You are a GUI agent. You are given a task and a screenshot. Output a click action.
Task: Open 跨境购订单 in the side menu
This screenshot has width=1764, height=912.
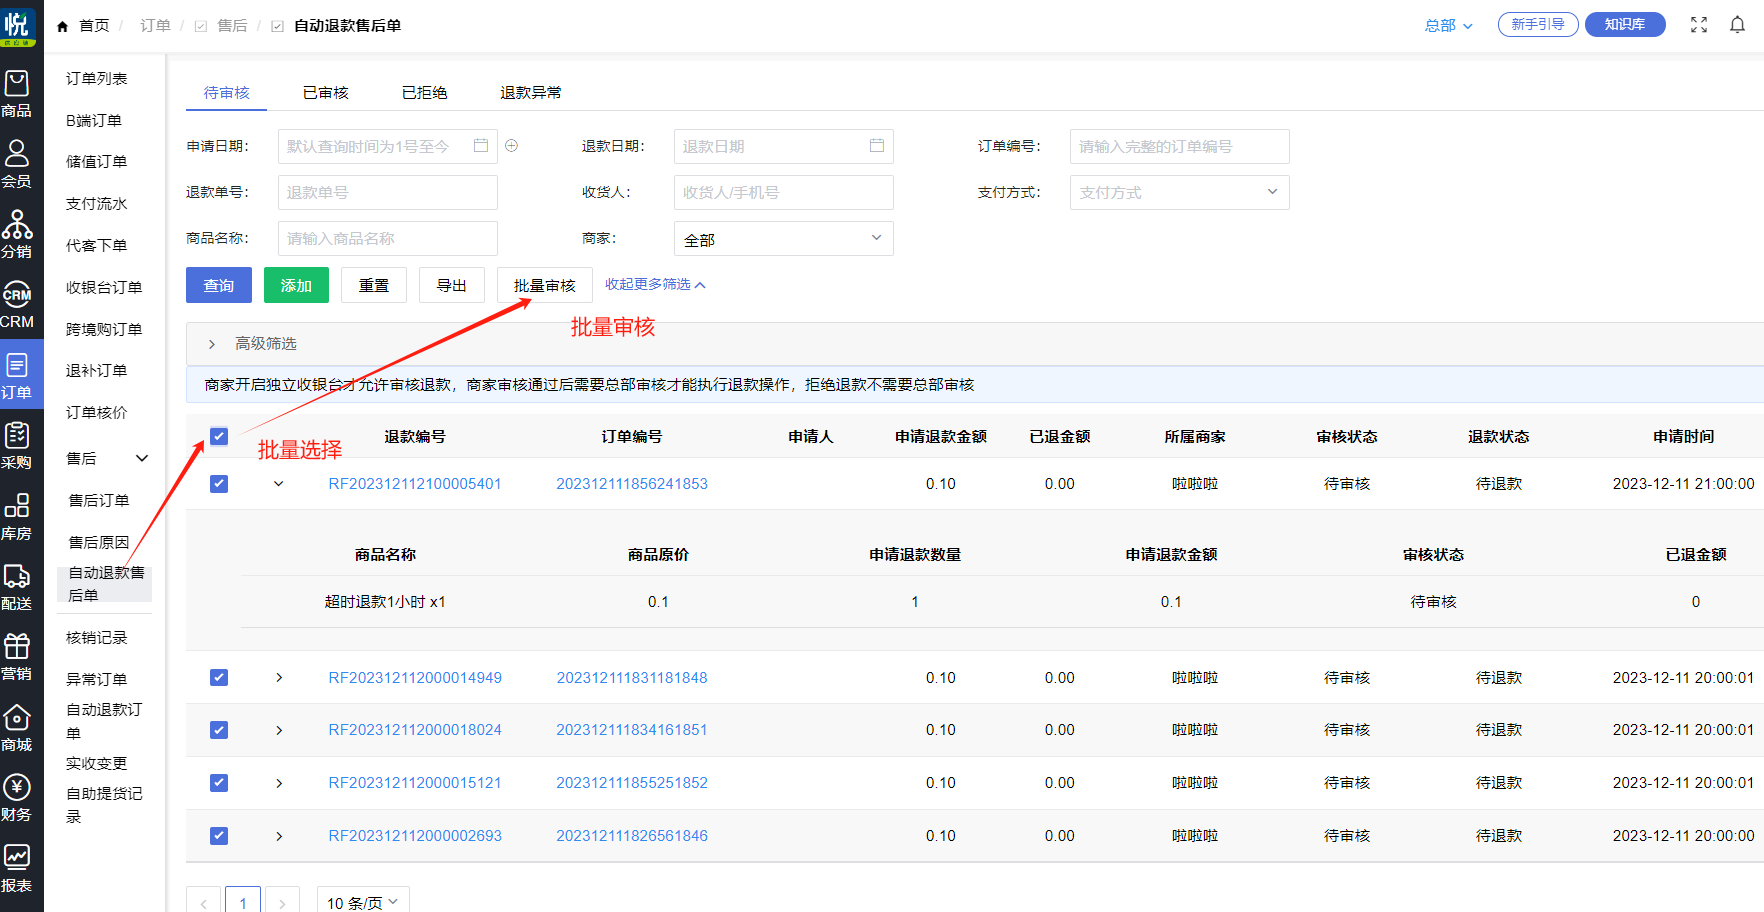pyautogui.click(x=104, y=329)
